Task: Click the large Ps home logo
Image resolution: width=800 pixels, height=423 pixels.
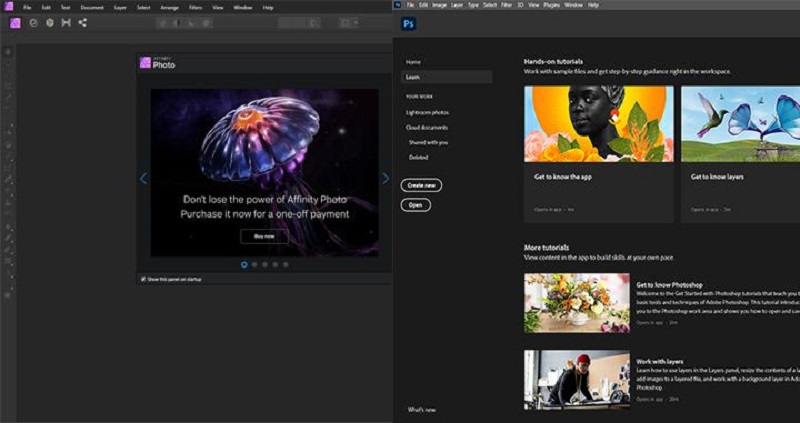Action: (409, 24)
